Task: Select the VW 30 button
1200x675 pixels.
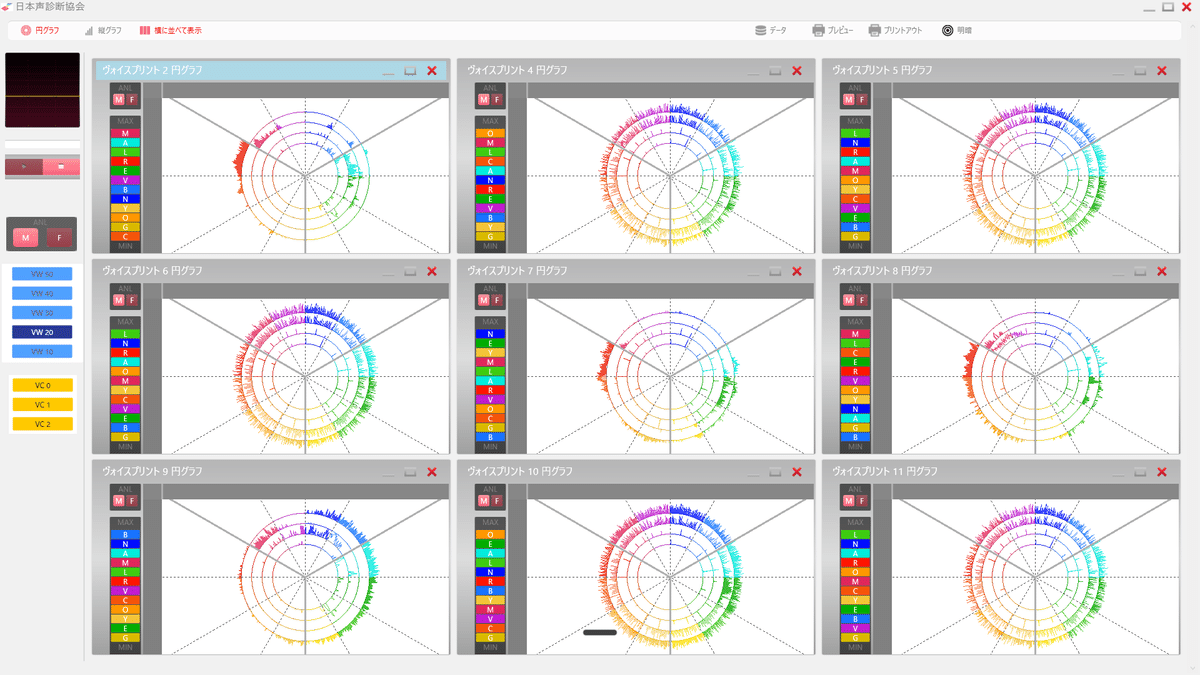Action: pyautogui.click(x=42, y=313)
